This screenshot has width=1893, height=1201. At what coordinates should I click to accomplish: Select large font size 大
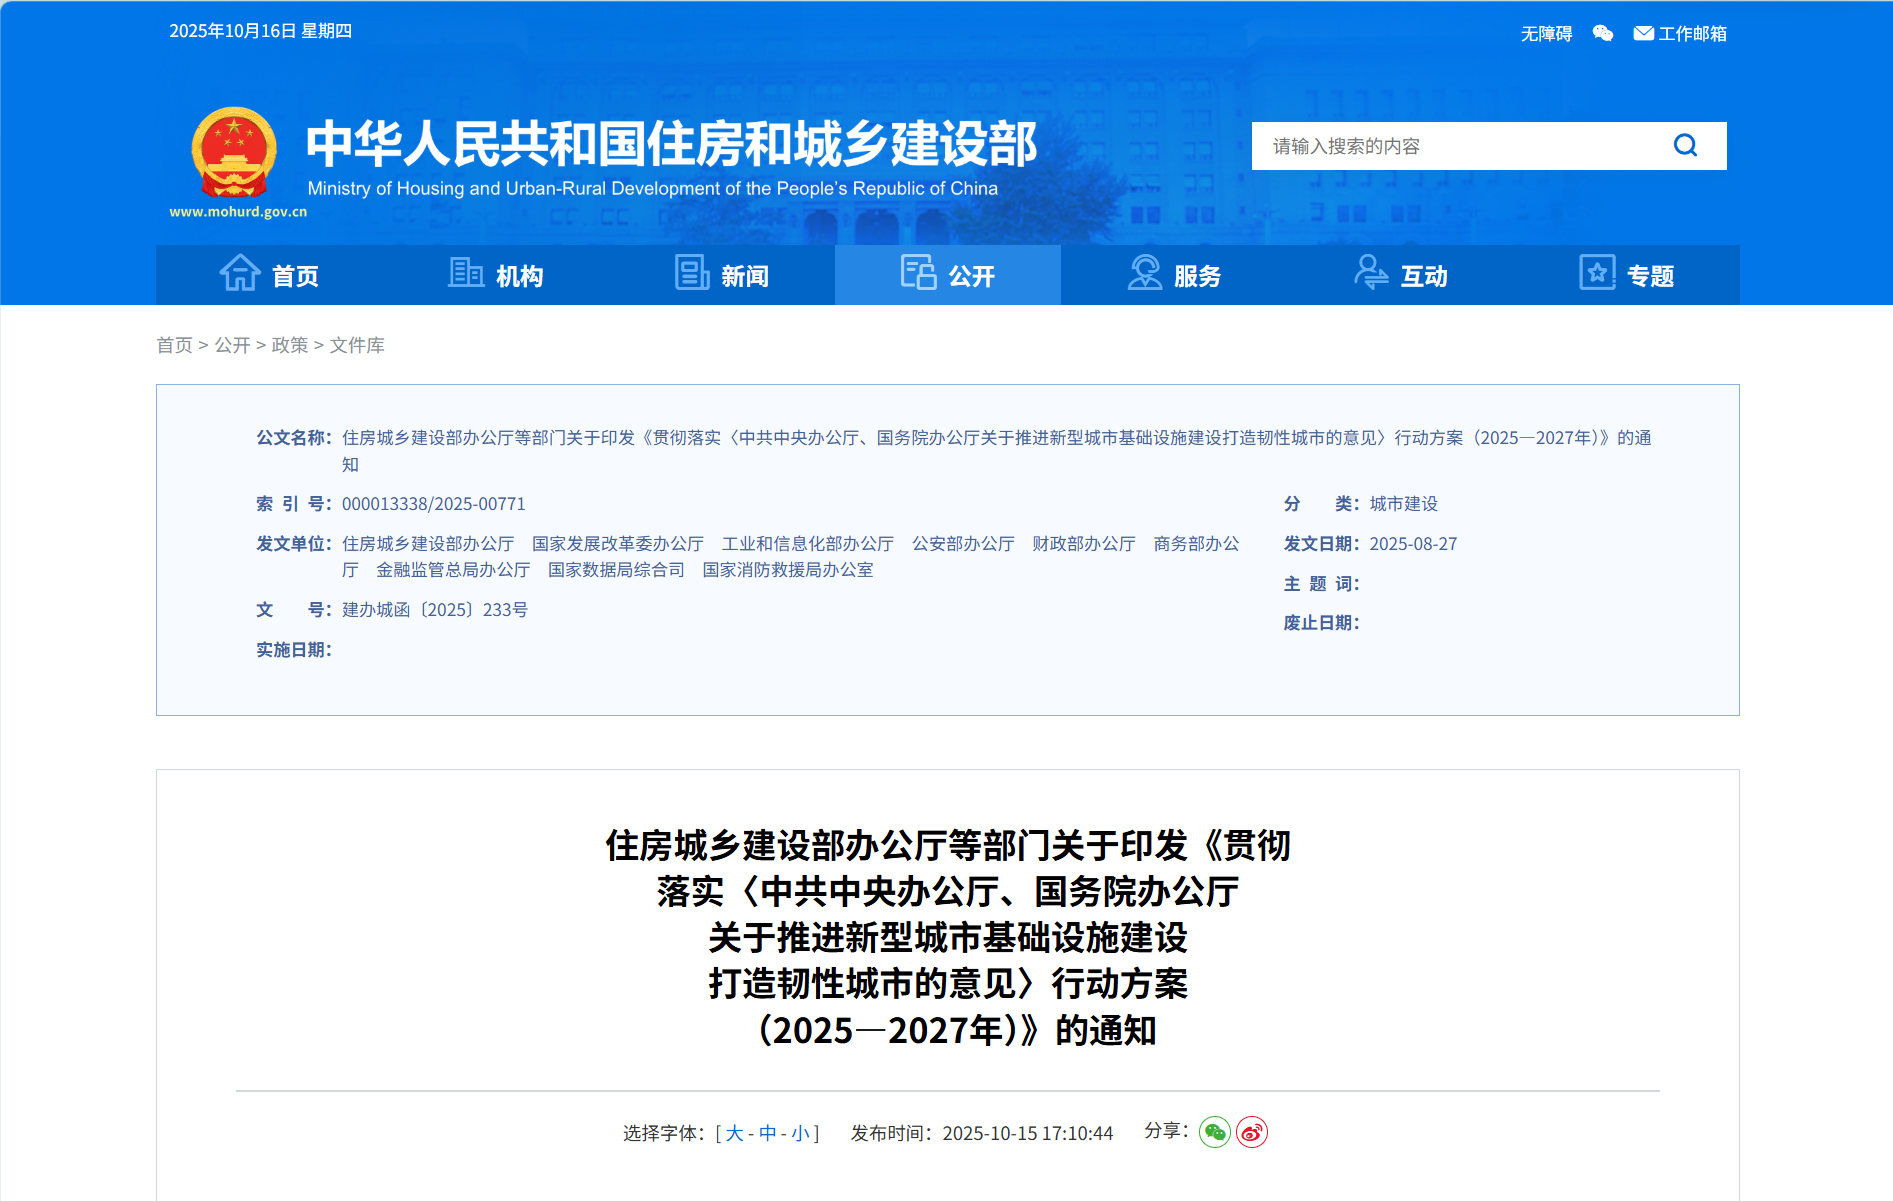tap(734, 1133)
